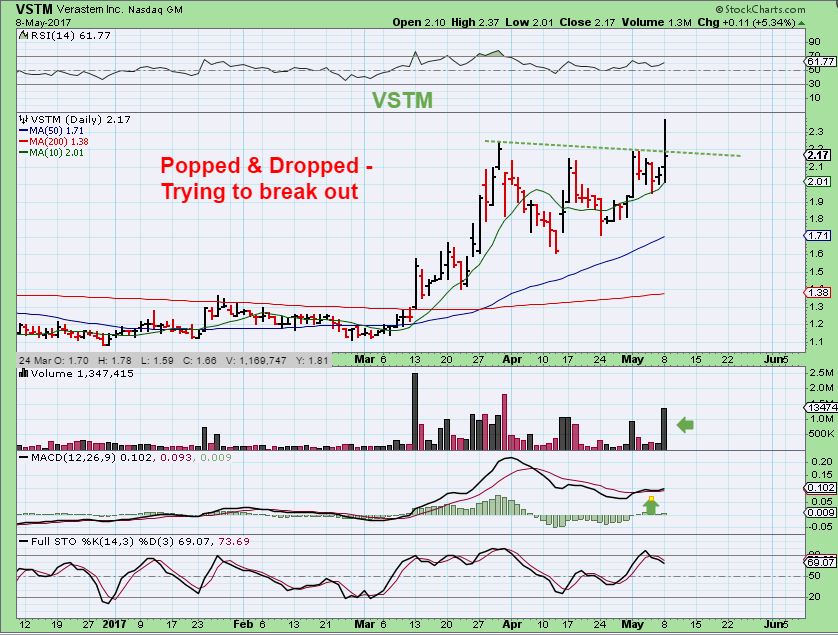
Task: Click the 0.102 MACD axis tag
Action: (x=820, y=488)
